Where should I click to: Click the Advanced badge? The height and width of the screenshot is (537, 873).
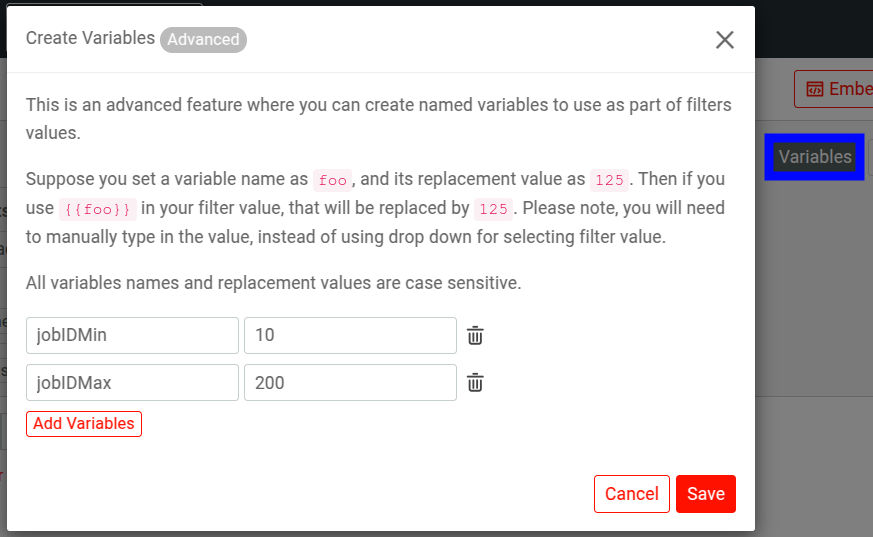pos(203,40)
